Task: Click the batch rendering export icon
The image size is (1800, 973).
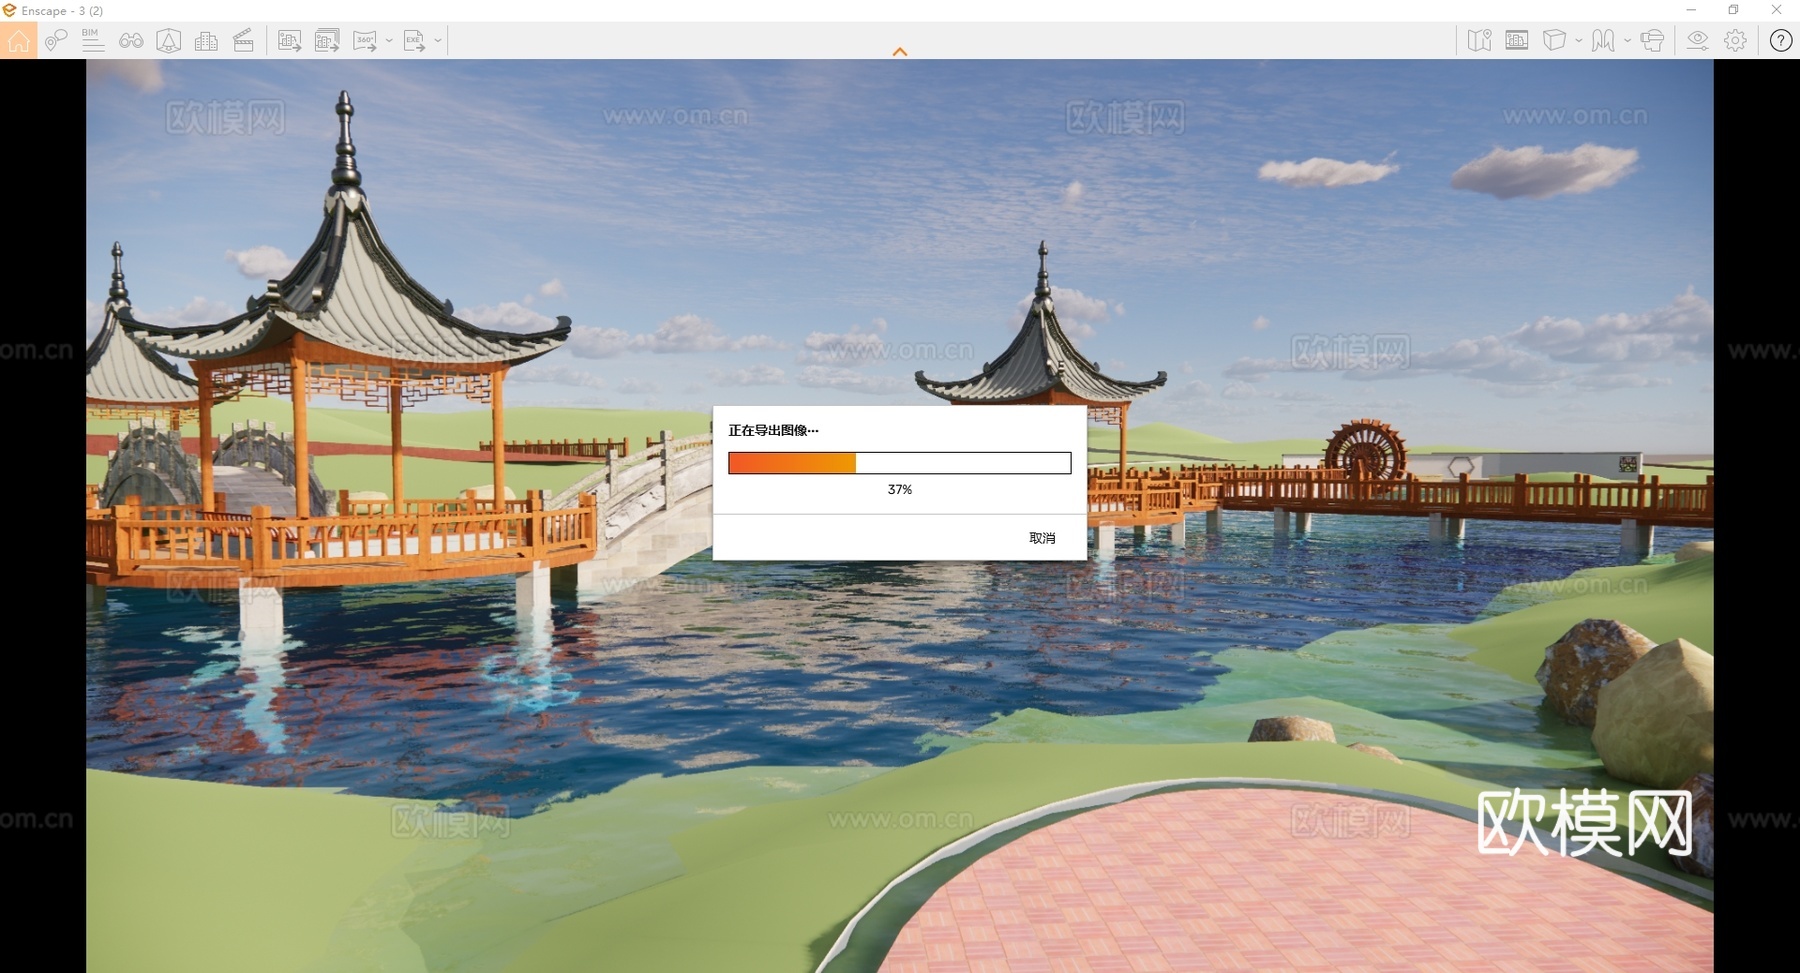Action: click(x=327, y=41)
